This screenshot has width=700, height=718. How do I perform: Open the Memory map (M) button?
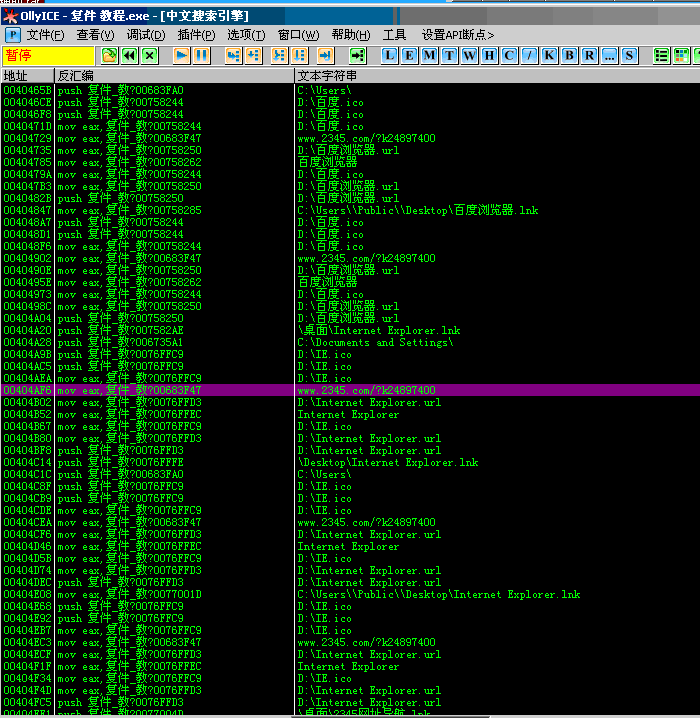click(429, 56)
